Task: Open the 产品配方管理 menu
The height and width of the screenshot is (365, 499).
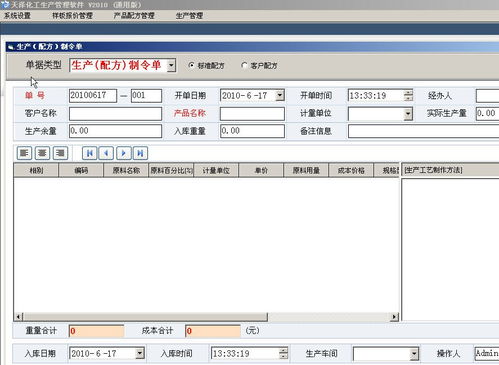Action: 134,16
